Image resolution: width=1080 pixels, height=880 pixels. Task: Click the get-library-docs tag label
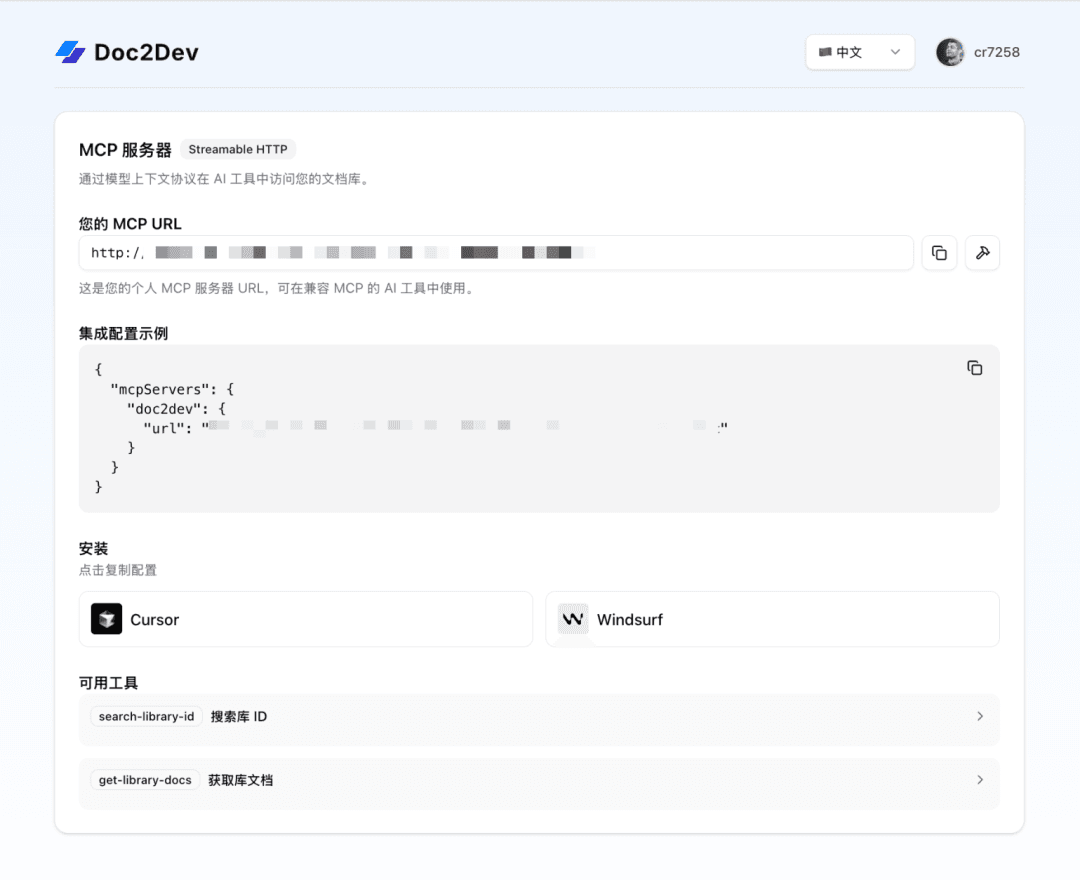pyautogui.click(x=145, y=780)
